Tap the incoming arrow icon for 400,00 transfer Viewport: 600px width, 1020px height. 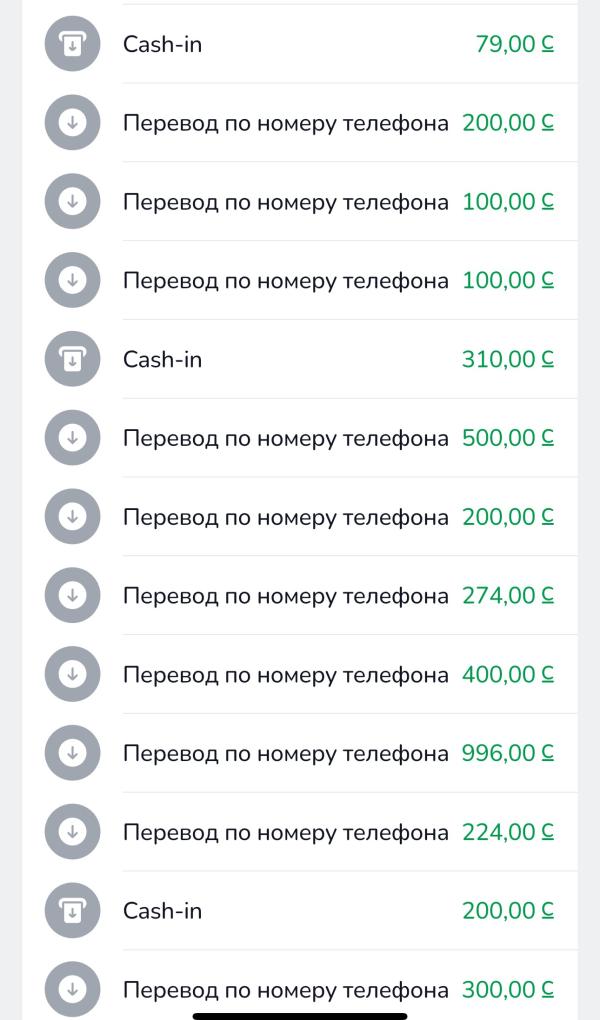pyautogui.click(x=72, y=674)
